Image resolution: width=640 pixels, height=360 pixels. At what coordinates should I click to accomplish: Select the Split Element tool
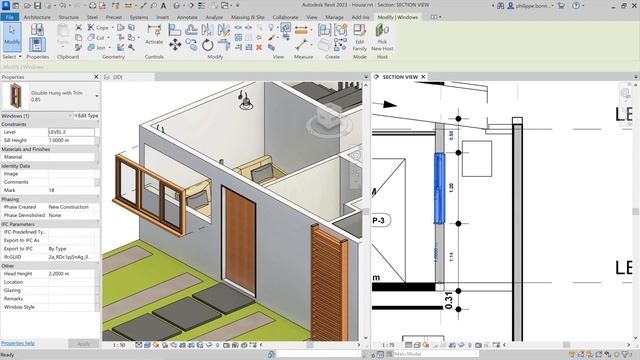pos(238,28)
